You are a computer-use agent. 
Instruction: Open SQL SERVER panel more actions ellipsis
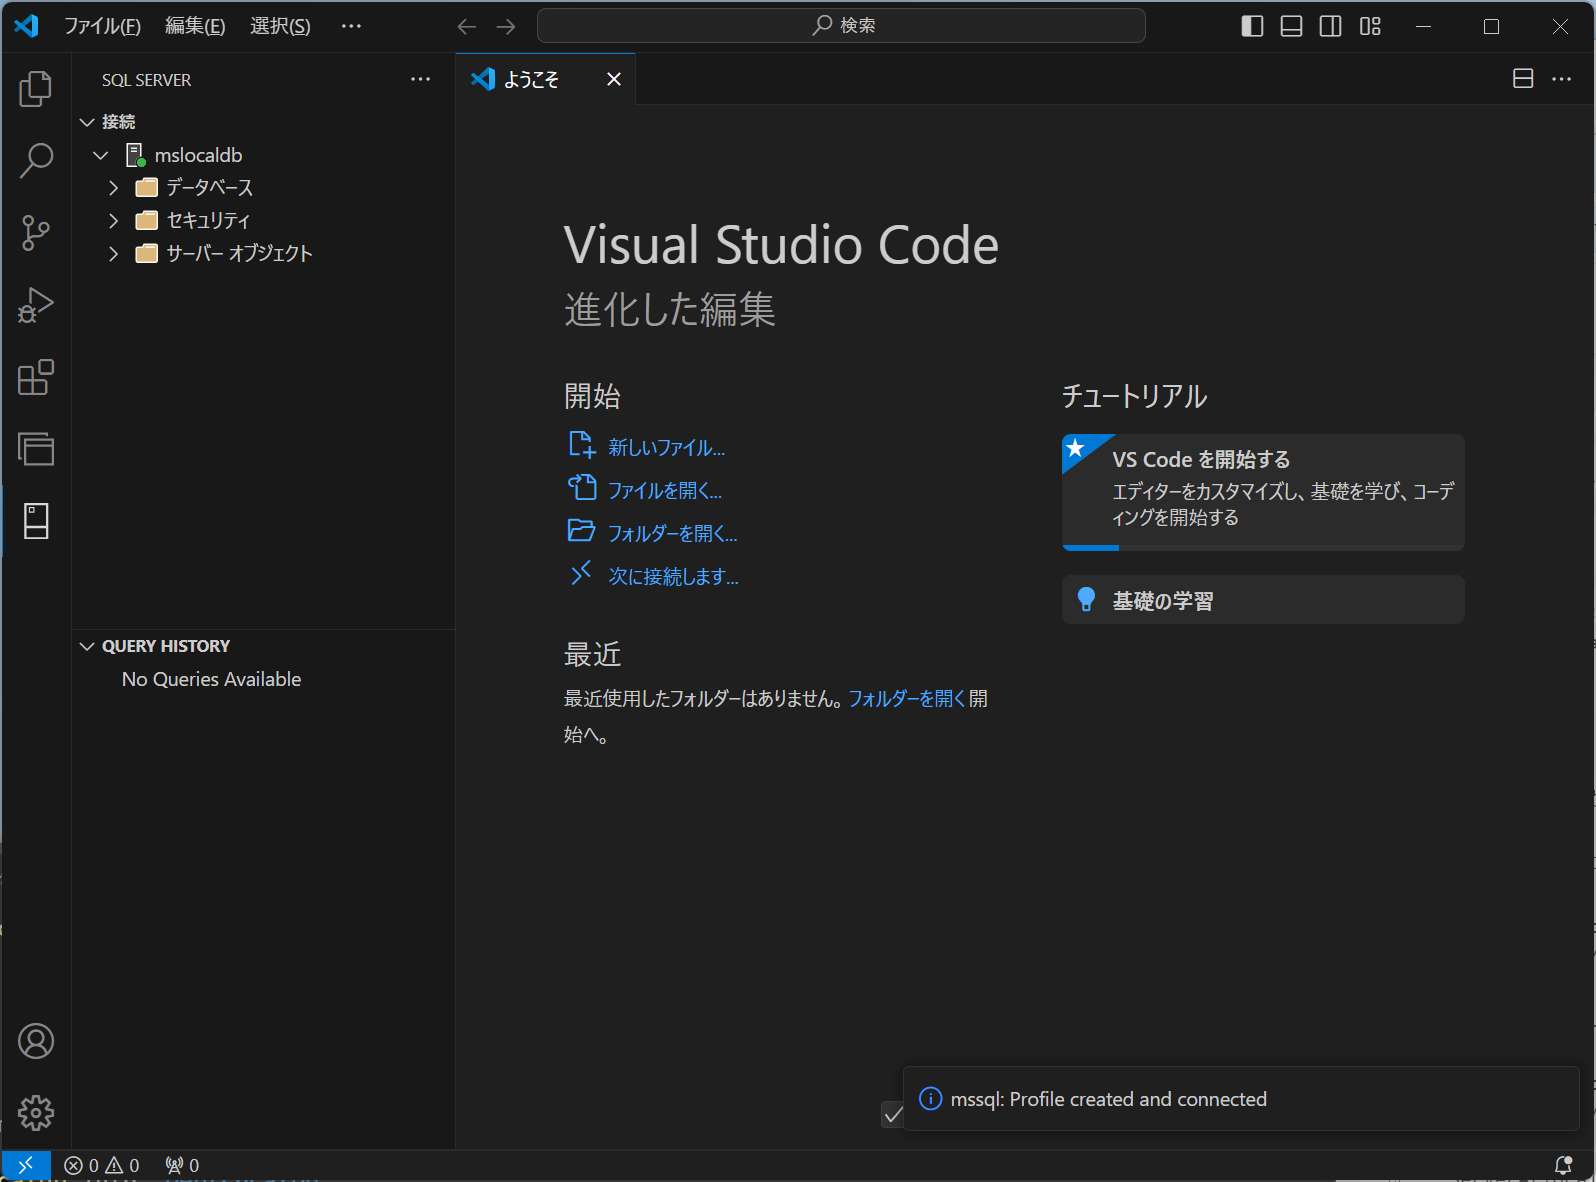pos(421,79)
